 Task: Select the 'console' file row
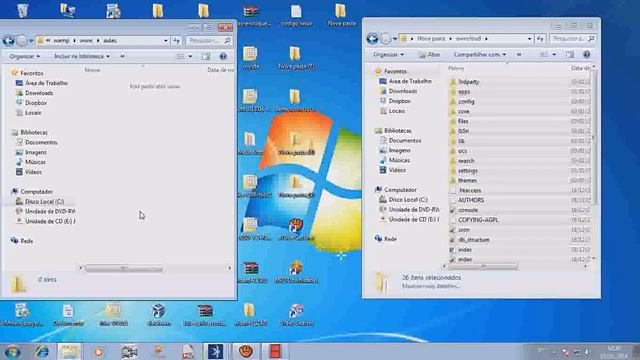click(519, 210)
